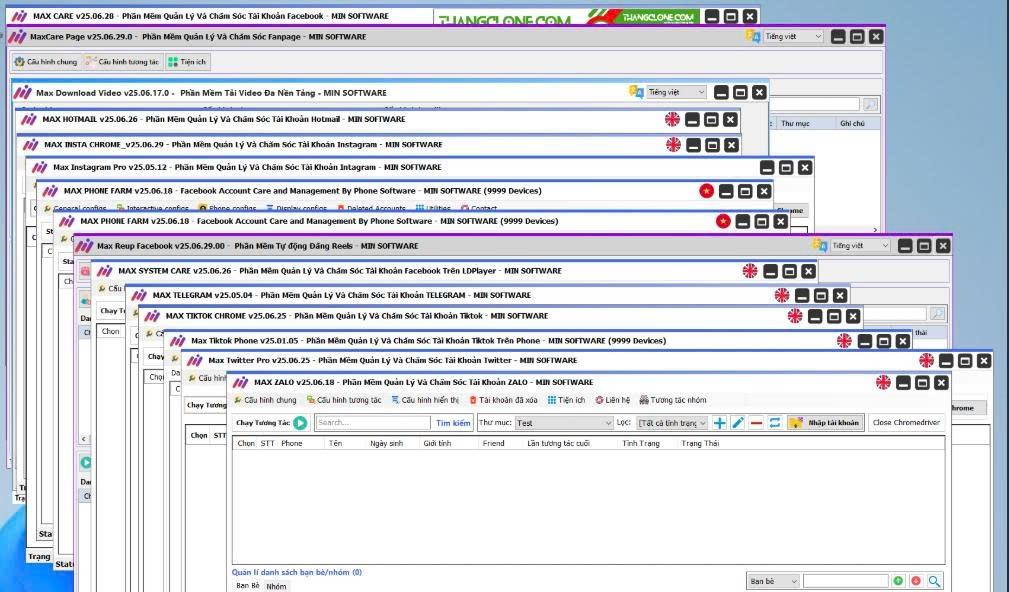Click the Search input field in MAX ZALO
1009x592 pixels.
point(372,423)
